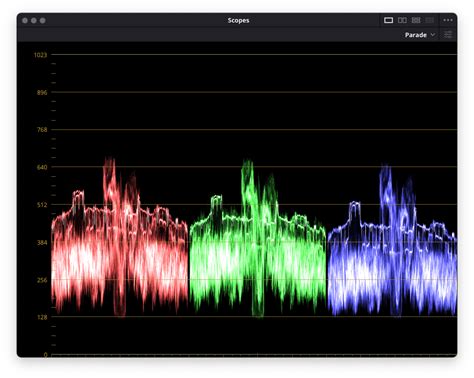Open the three-dot options menu
The height and width of the screenshot is (378, 474).
click(x=448, y=20)
